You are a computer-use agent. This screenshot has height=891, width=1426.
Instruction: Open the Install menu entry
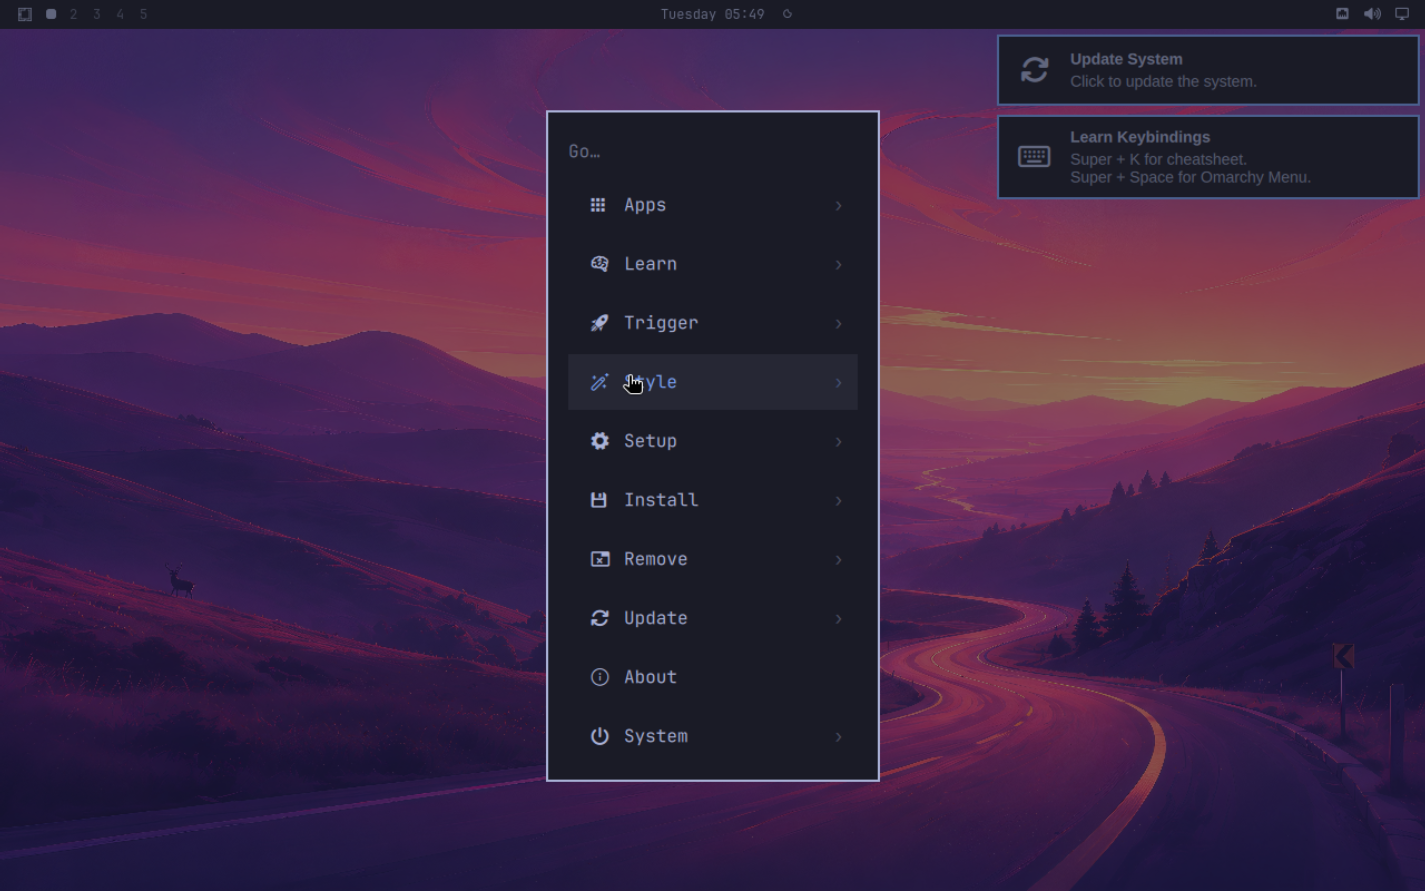(713, 500)
